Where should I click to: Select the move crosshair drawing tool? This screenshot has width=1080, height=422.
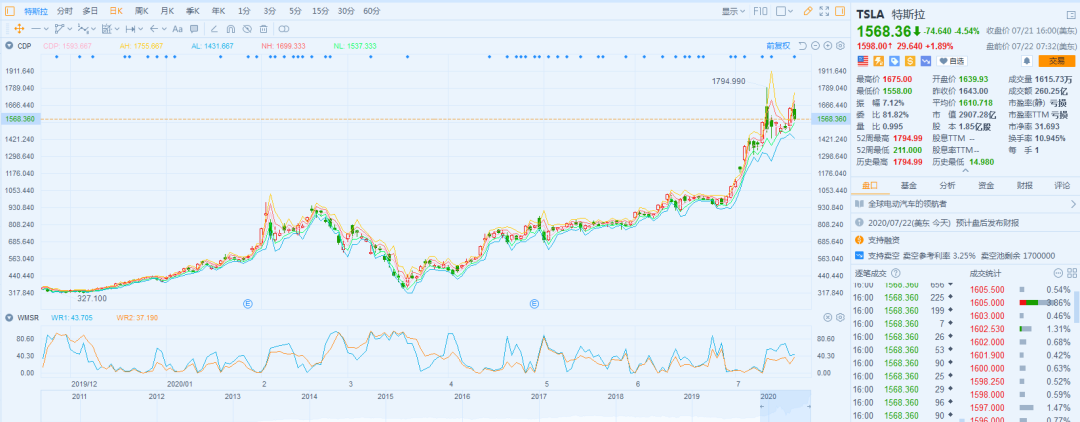(19, 28)
